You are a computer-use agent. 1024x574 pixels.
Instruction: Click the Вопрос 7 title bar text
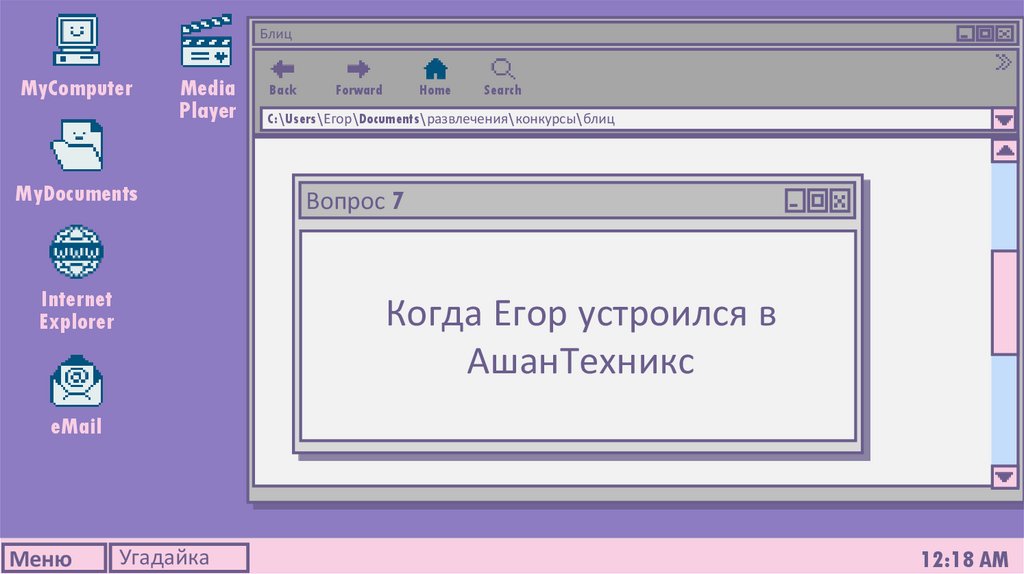(x=355, y=200)
